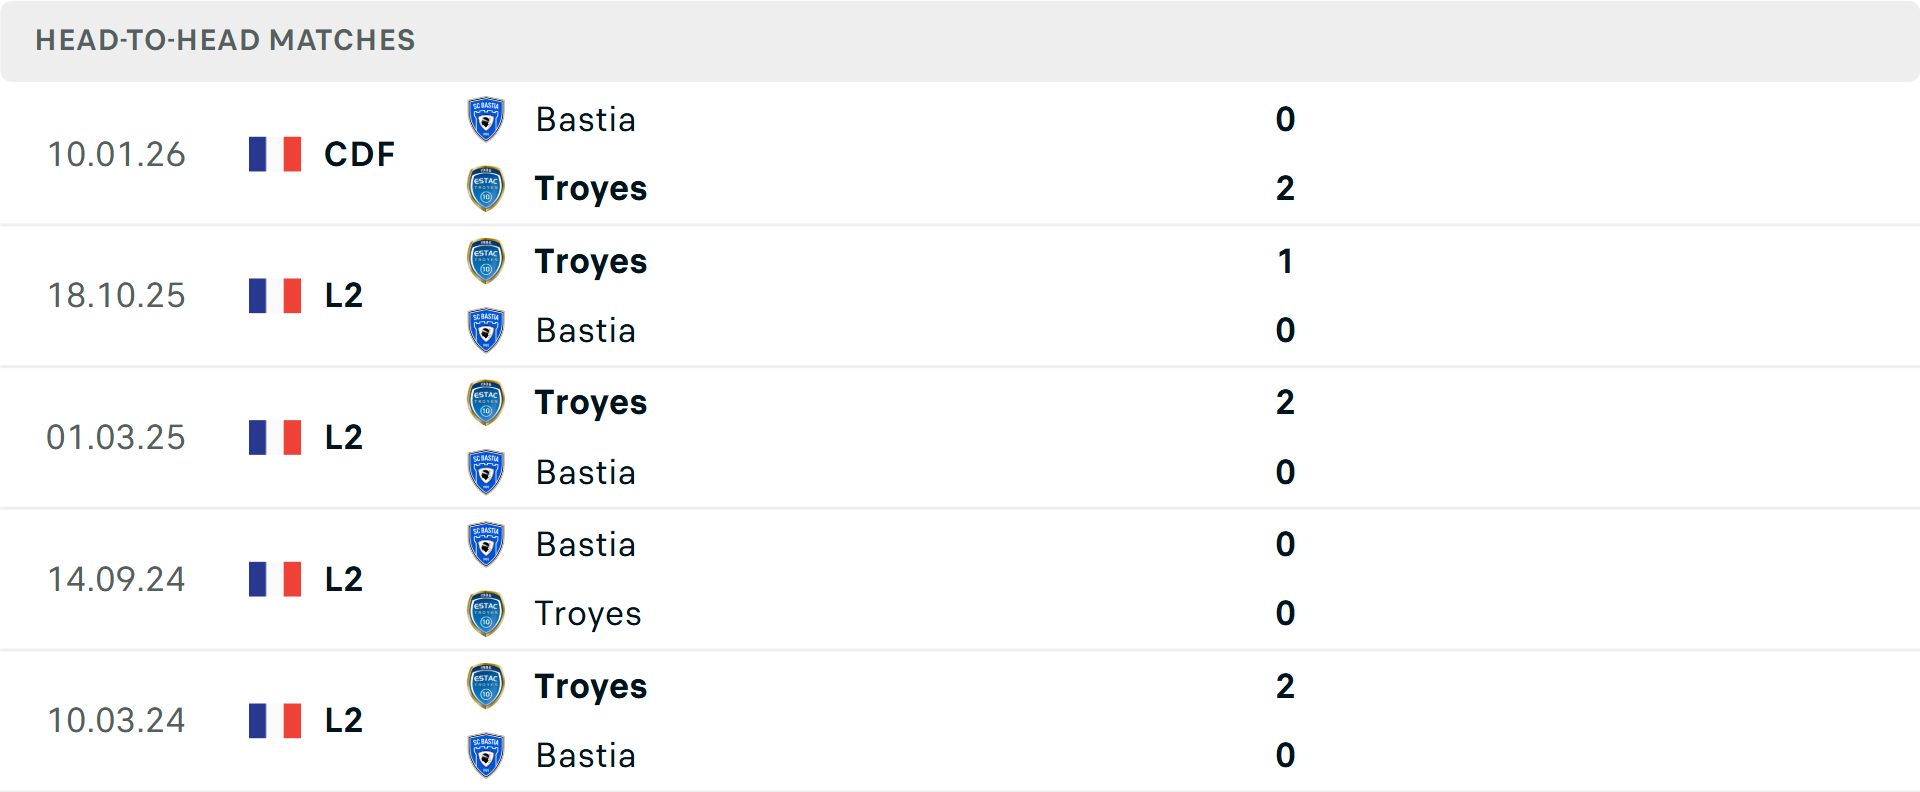This screenshot has height=792, width=1920.
Task: Click the French flag next to CDF
Action: tap(274, 154)
